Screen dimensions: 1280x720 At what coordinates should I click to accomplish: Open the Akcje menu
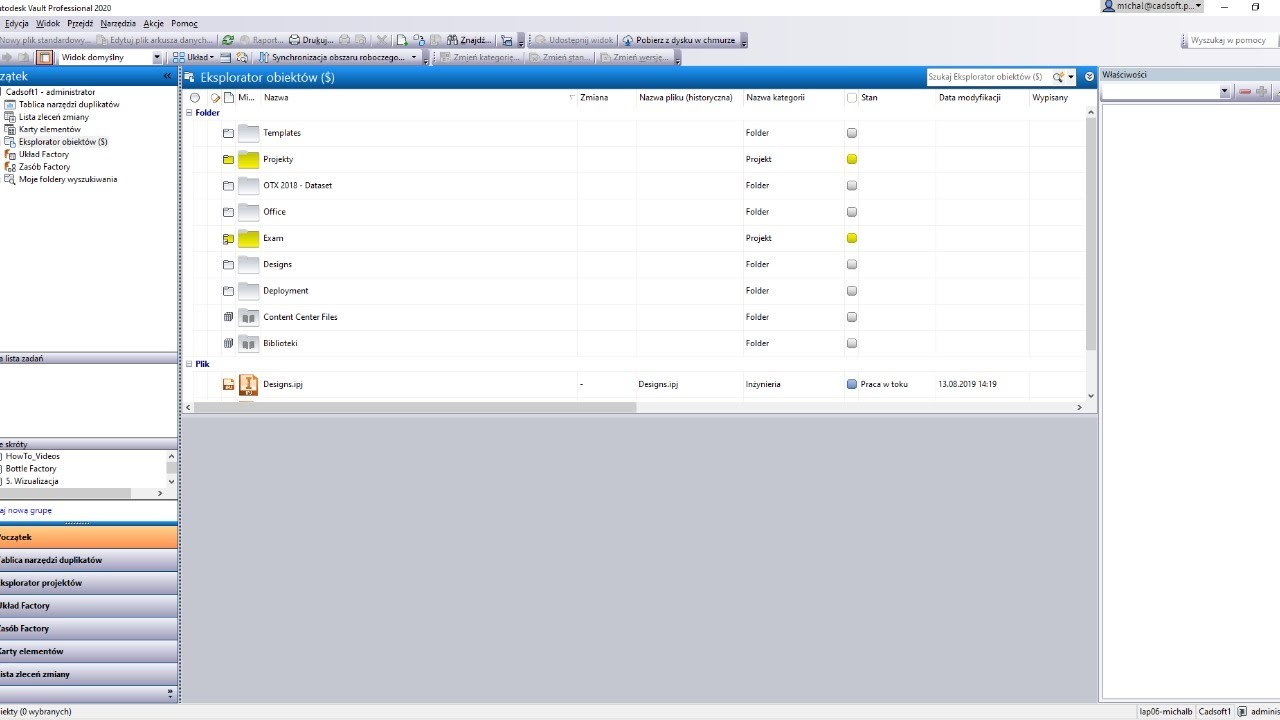pyautogui.click(x=153, y=23)
